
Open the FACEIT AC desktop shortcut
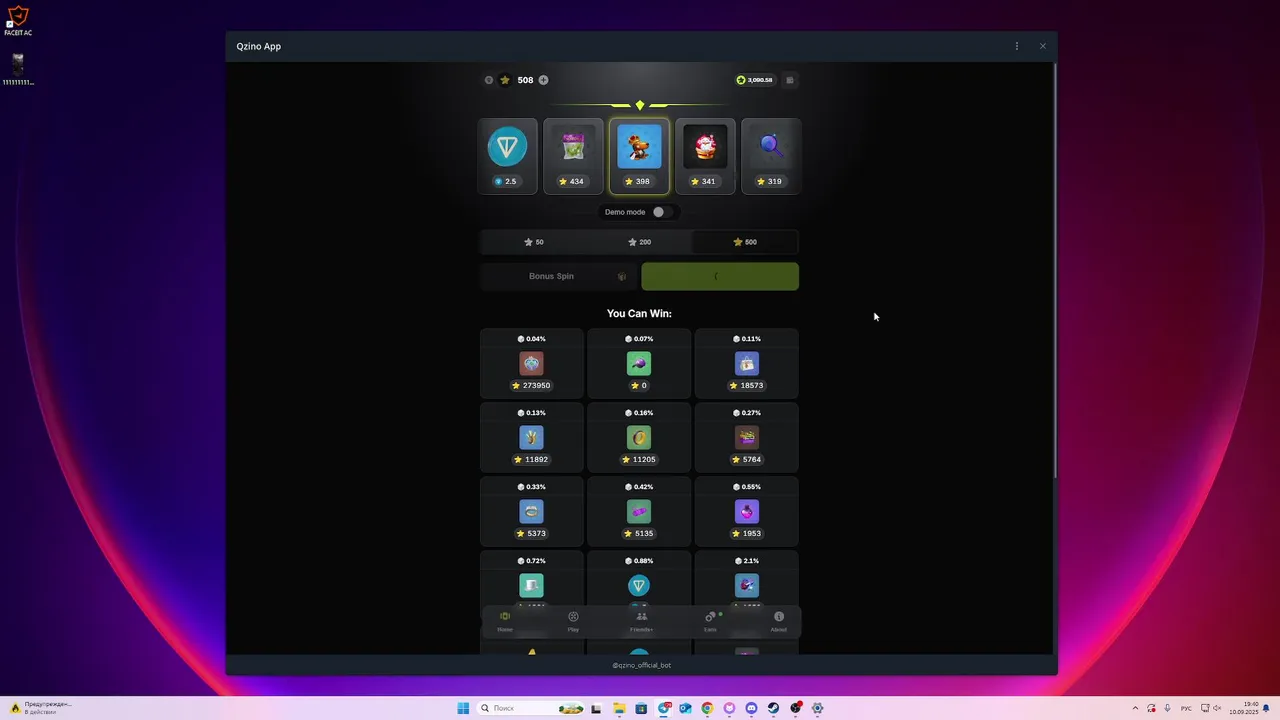18,21
